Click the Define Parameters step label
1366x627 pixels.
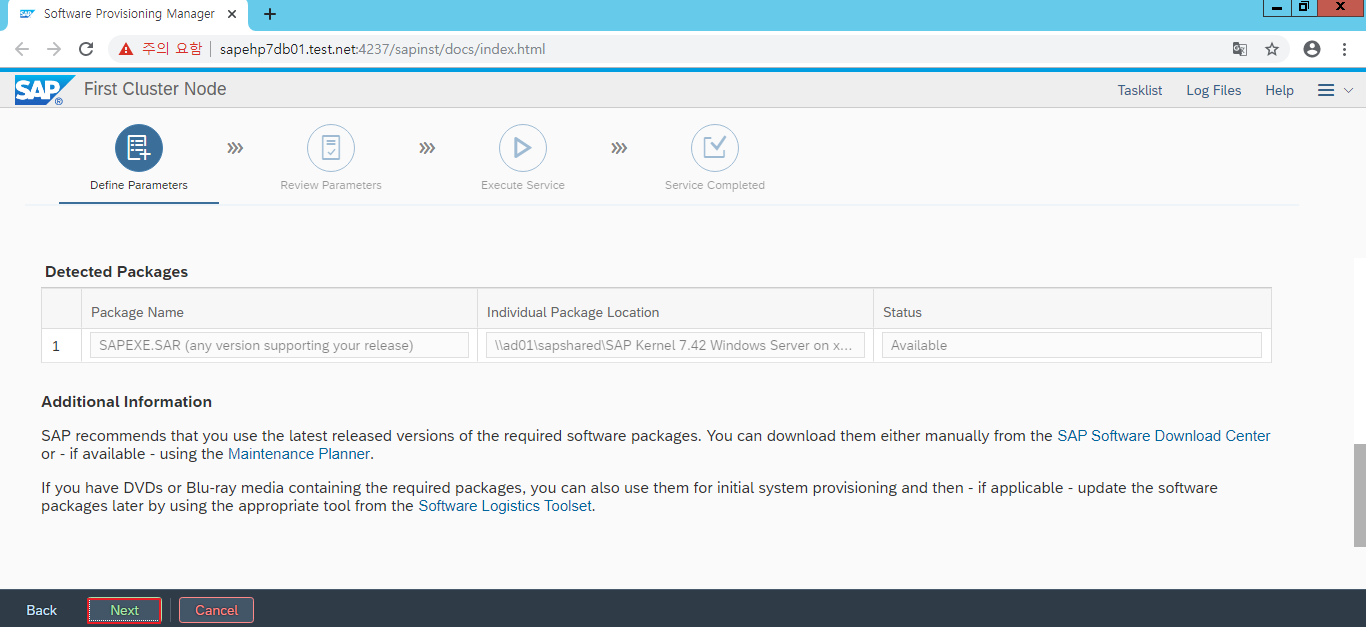pyautogui.click(x=139, y=185)
